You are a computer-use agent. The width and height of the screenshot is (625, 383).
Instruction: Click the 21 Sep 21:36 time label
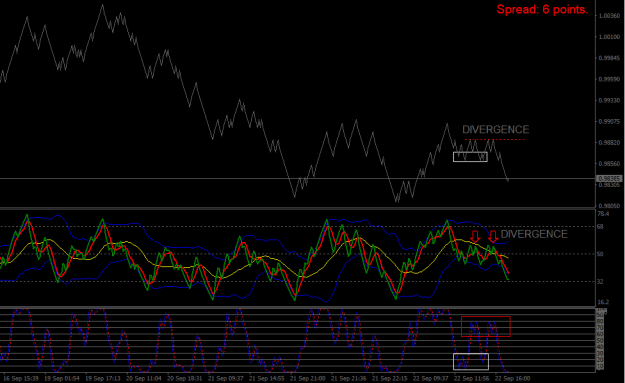coord(348,378)
